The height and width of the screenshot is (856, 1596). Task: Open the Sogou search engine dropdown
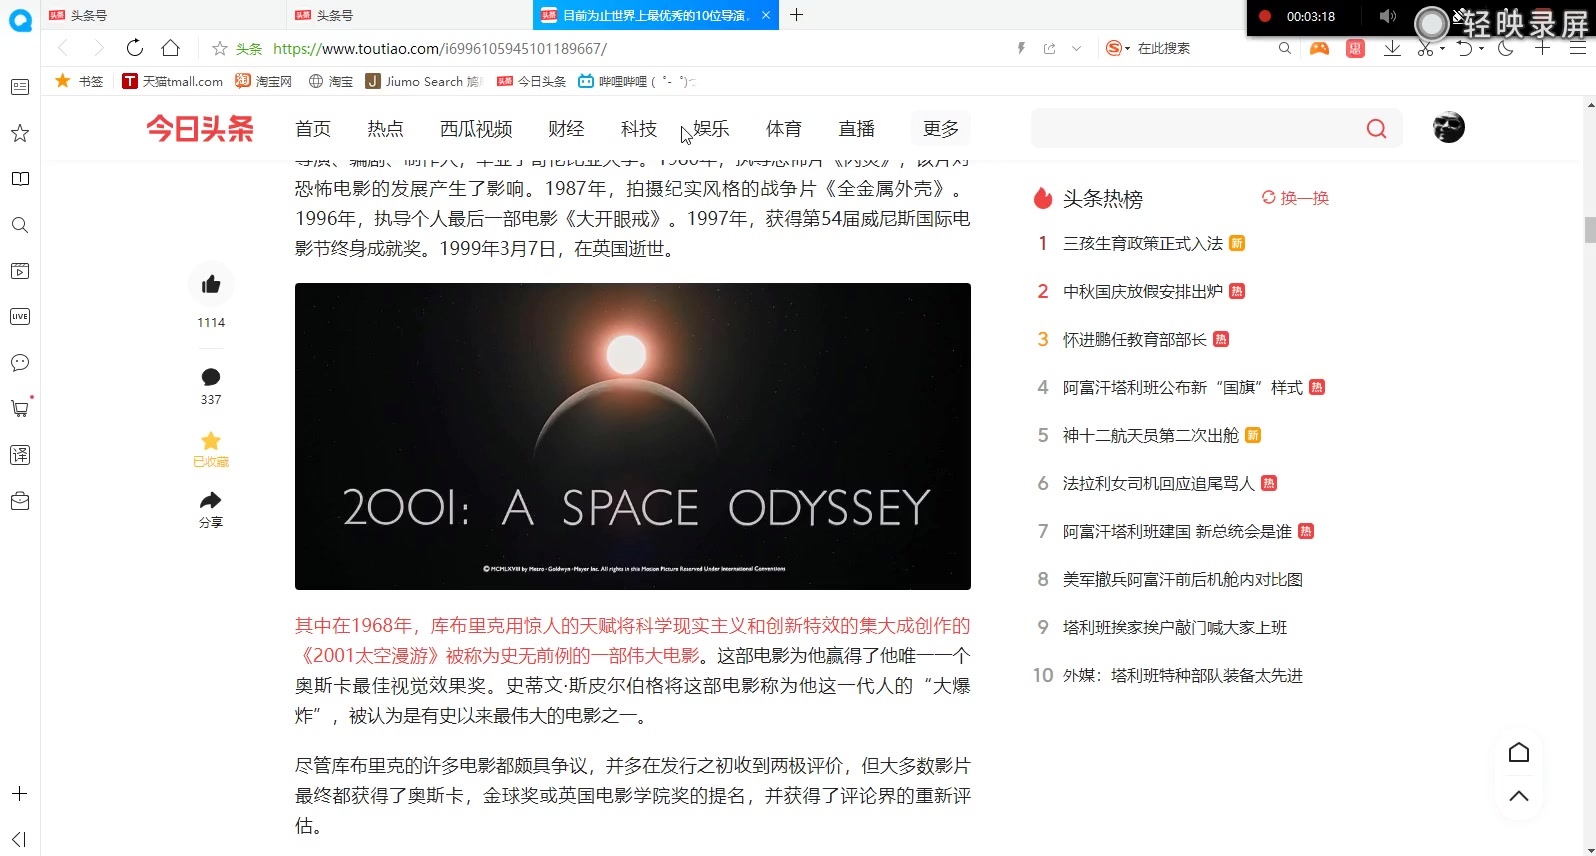[x=1118, y=48]
